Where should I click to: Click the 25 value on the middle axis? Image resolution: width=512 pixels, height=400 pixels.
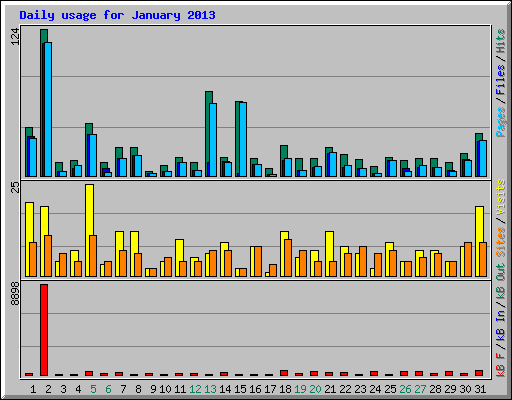coord(15,188)
